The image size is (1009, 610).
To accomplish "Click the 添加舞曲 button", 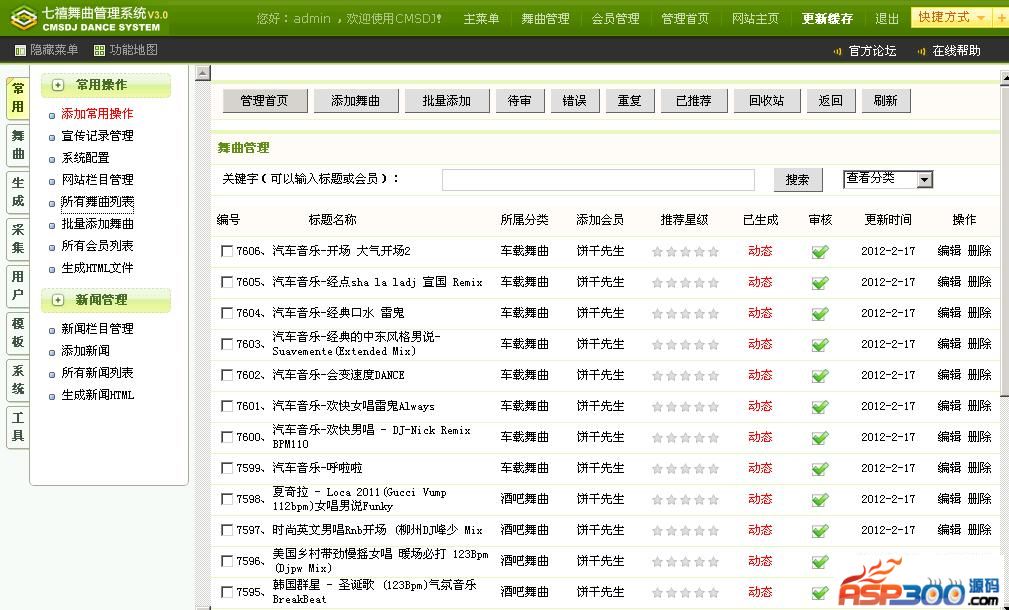I will [x=356, y=101].
